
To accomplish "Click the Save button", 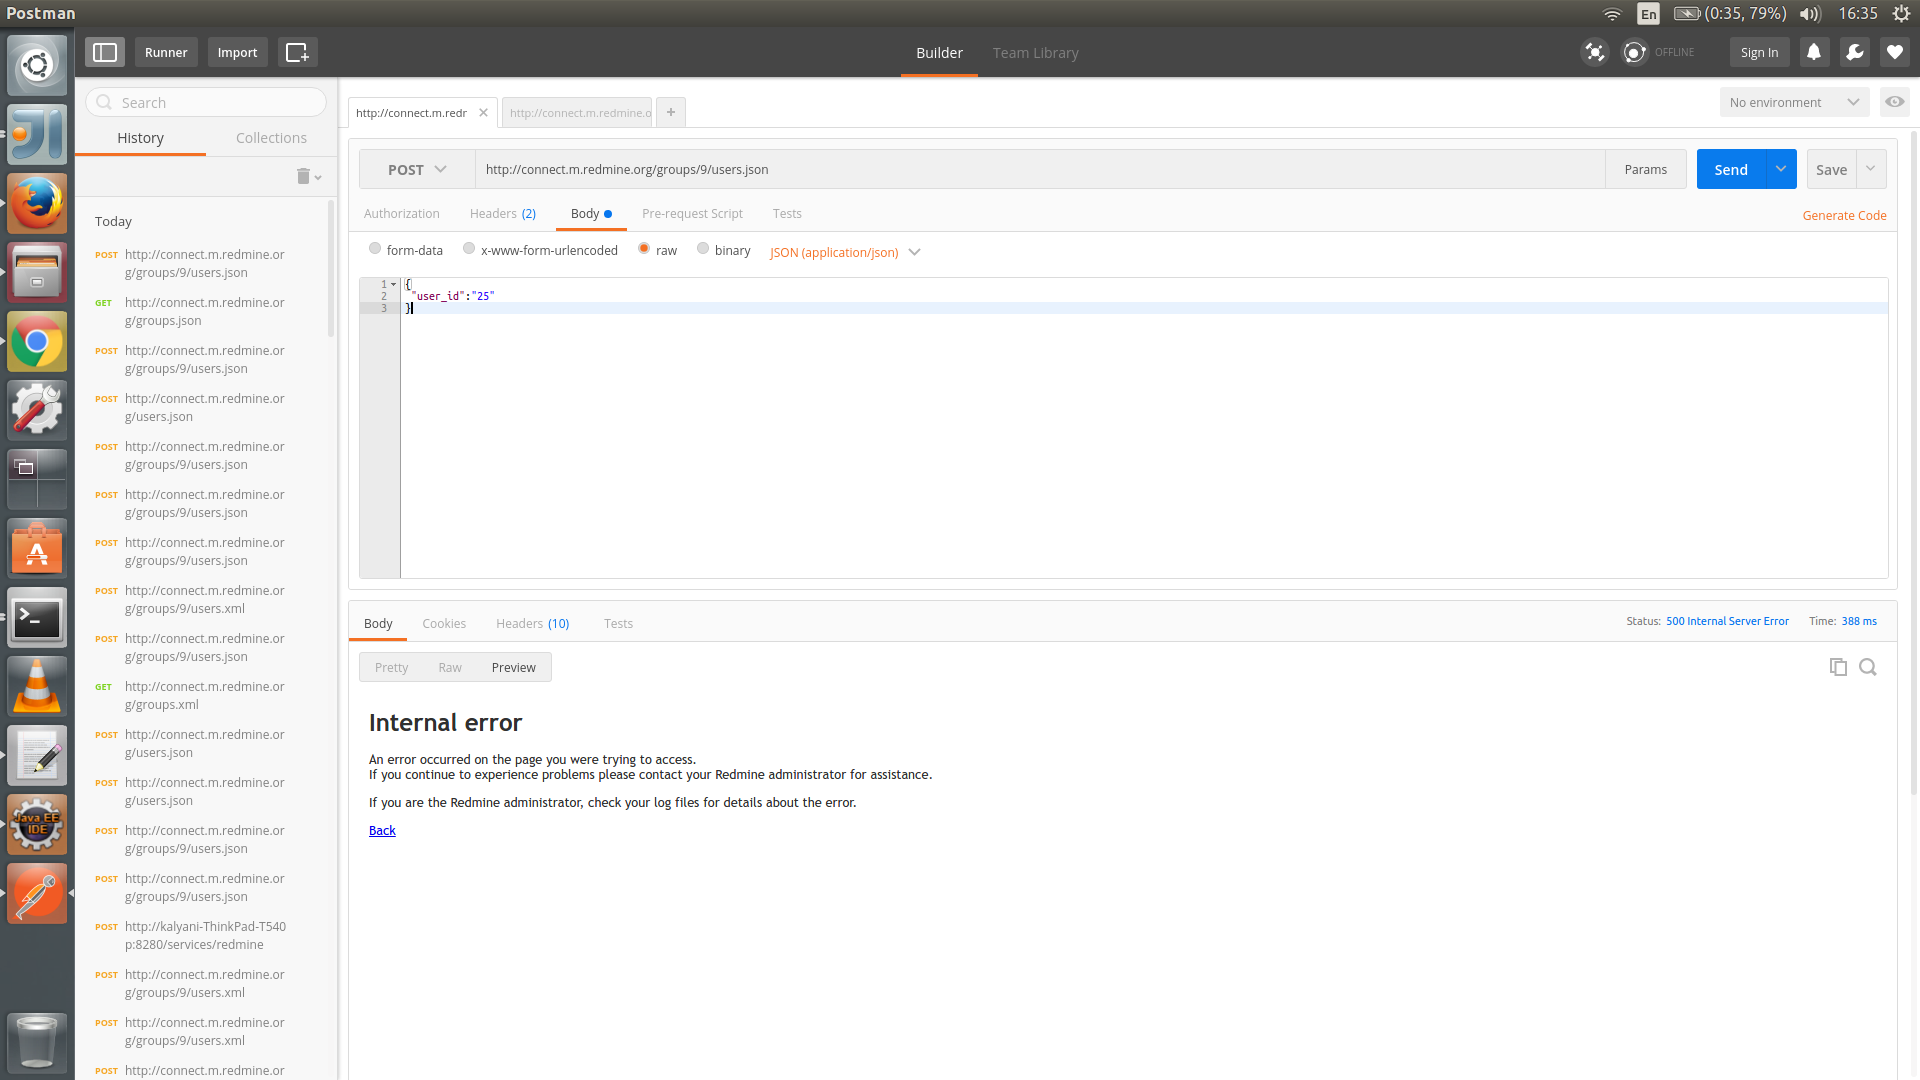I will pyautogui.click(x=1831, y=169).
